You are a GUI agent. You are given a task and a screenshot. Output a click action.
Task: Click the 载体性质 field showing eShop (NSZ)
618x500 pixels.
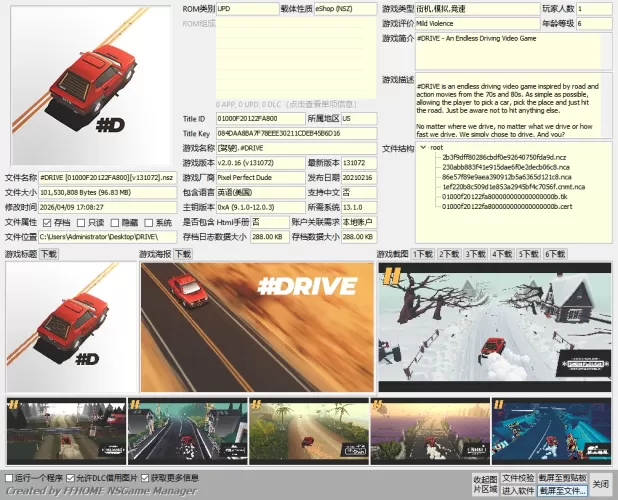coord(345,9)
